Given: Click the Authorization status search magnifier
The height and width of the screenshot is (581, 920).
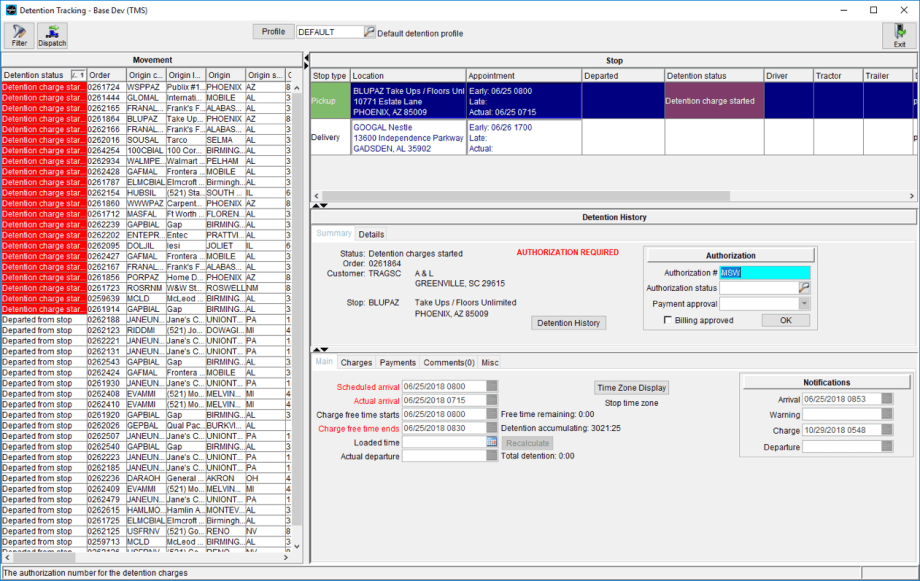Looking at the screenshot, I should tap(802, 287).
